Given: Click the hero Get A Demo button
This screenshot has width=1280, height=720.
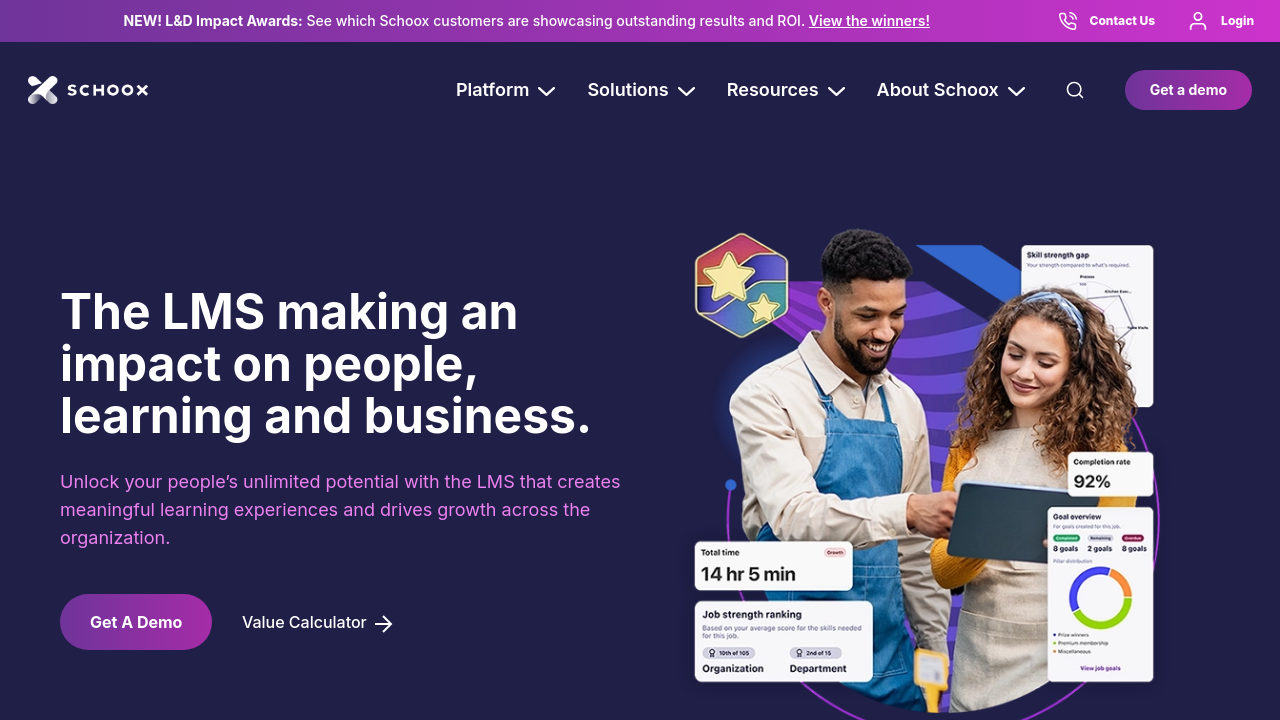Looking at the screenshot, I should click(x=136, y=622).
